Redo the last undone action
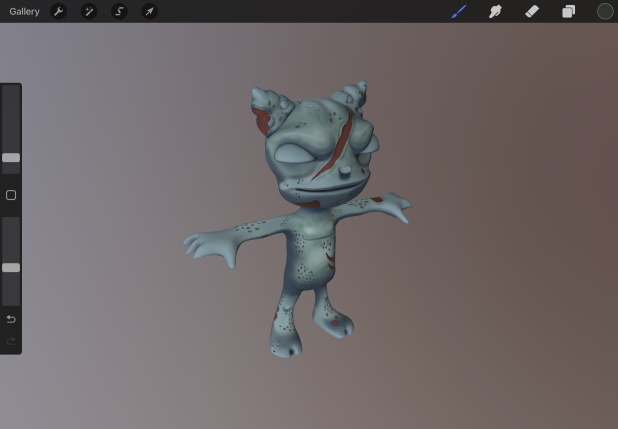Viewport: 618px width, 429px height. pos(11,341)
